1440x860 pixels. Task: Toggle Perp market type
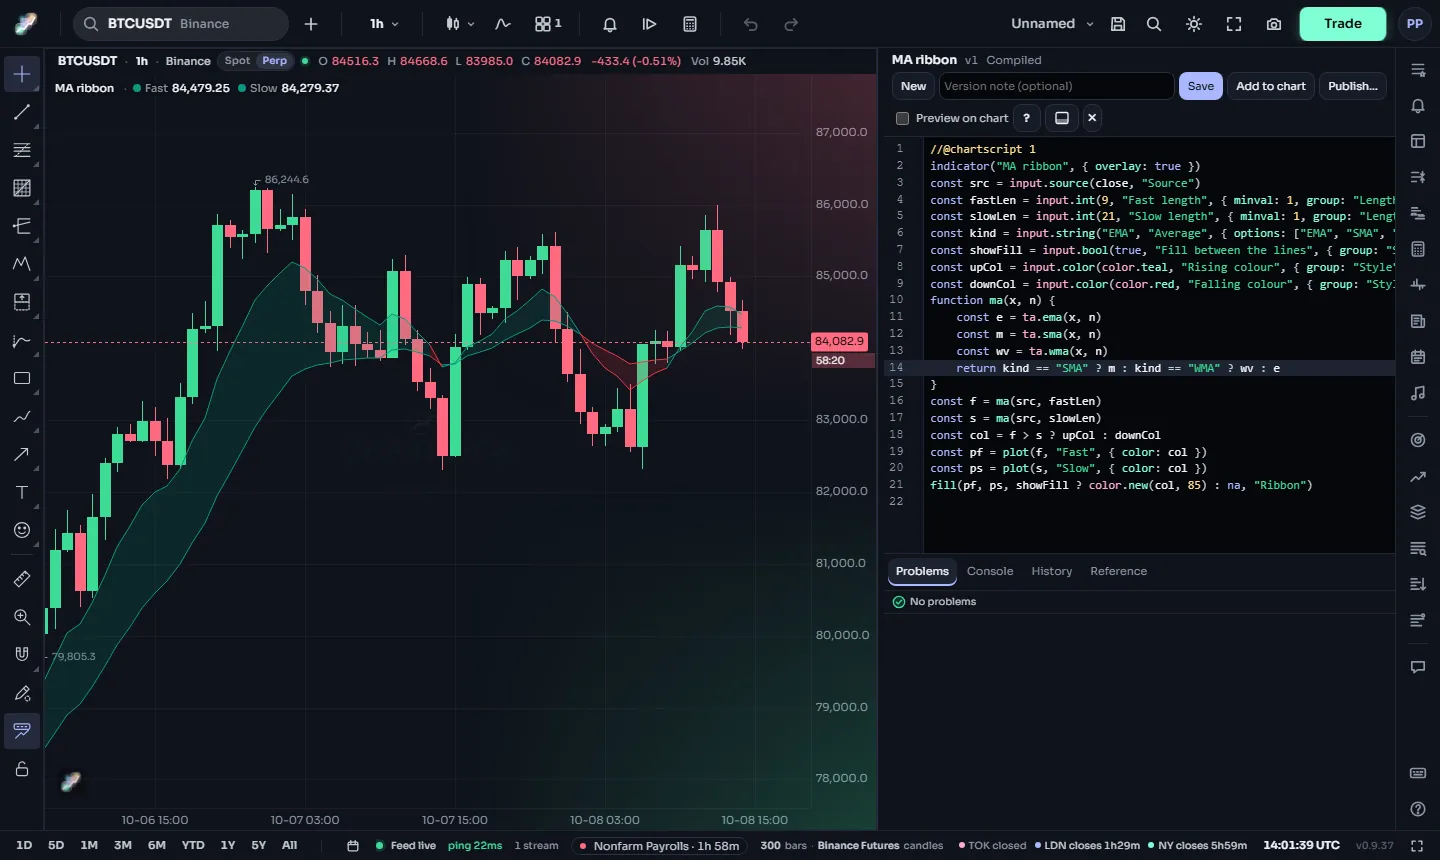point(275,61)
